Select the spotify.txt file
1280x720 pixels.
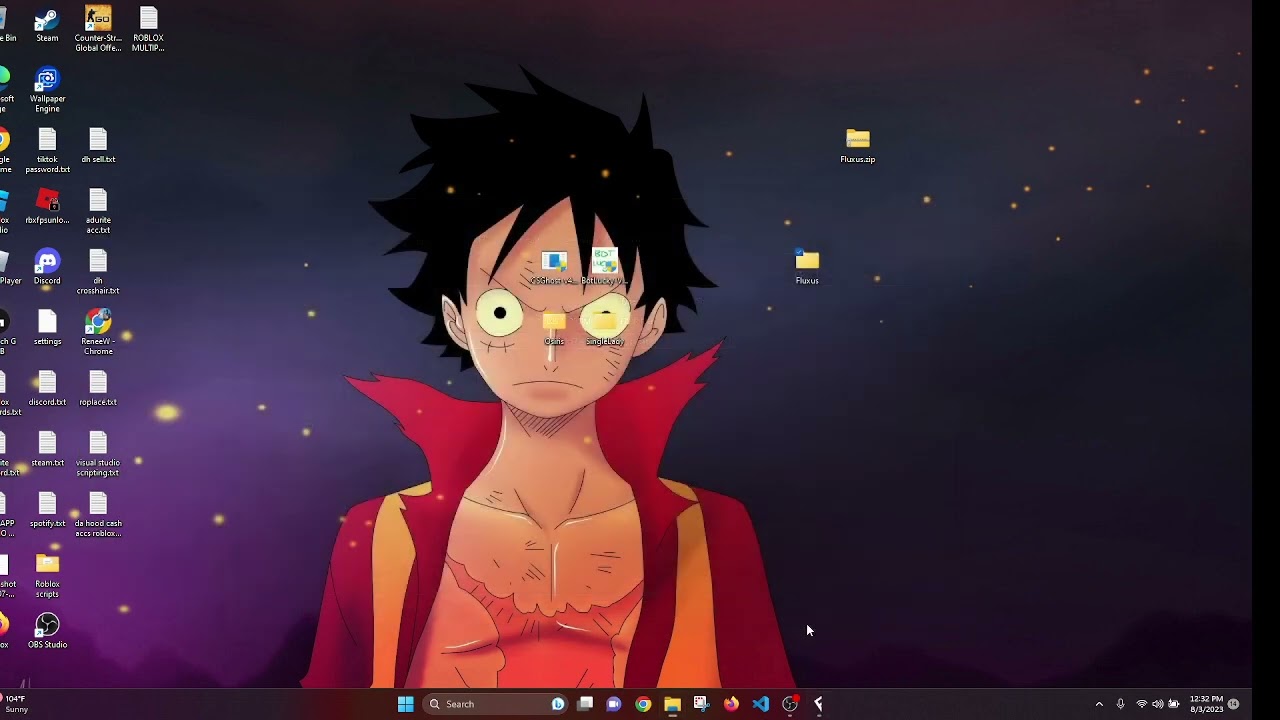point(47,510)
